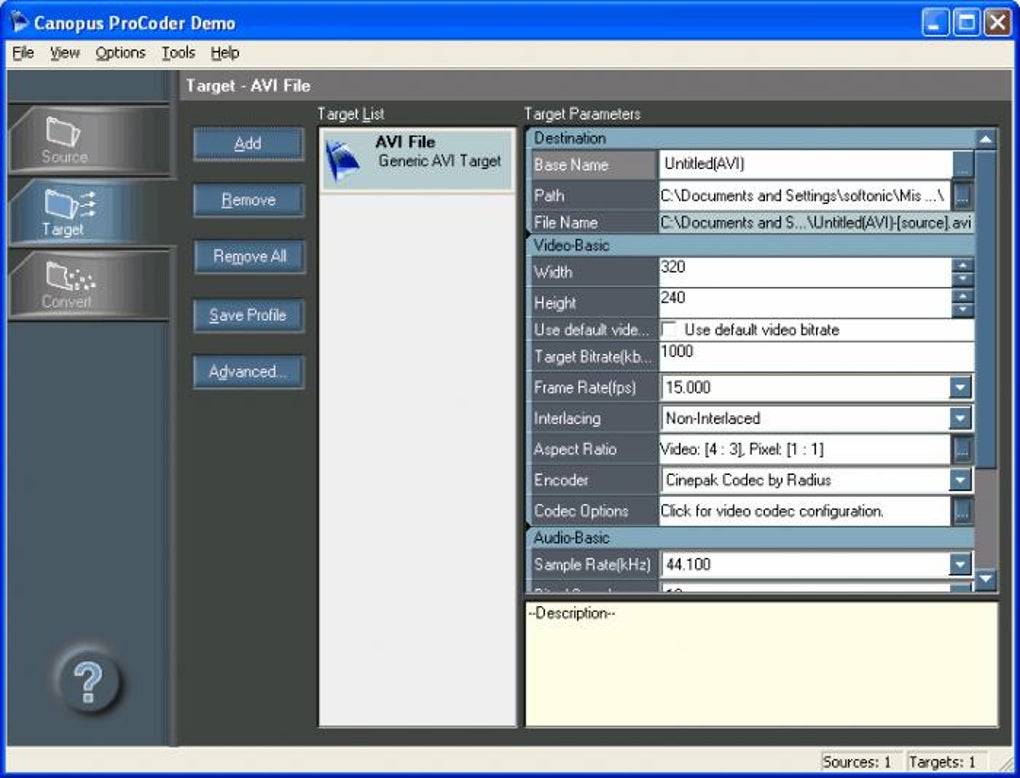Click the round help question mark
The width and height of the screenshot is (1020, 778).
pyautogui.click(x=88, y=682)
